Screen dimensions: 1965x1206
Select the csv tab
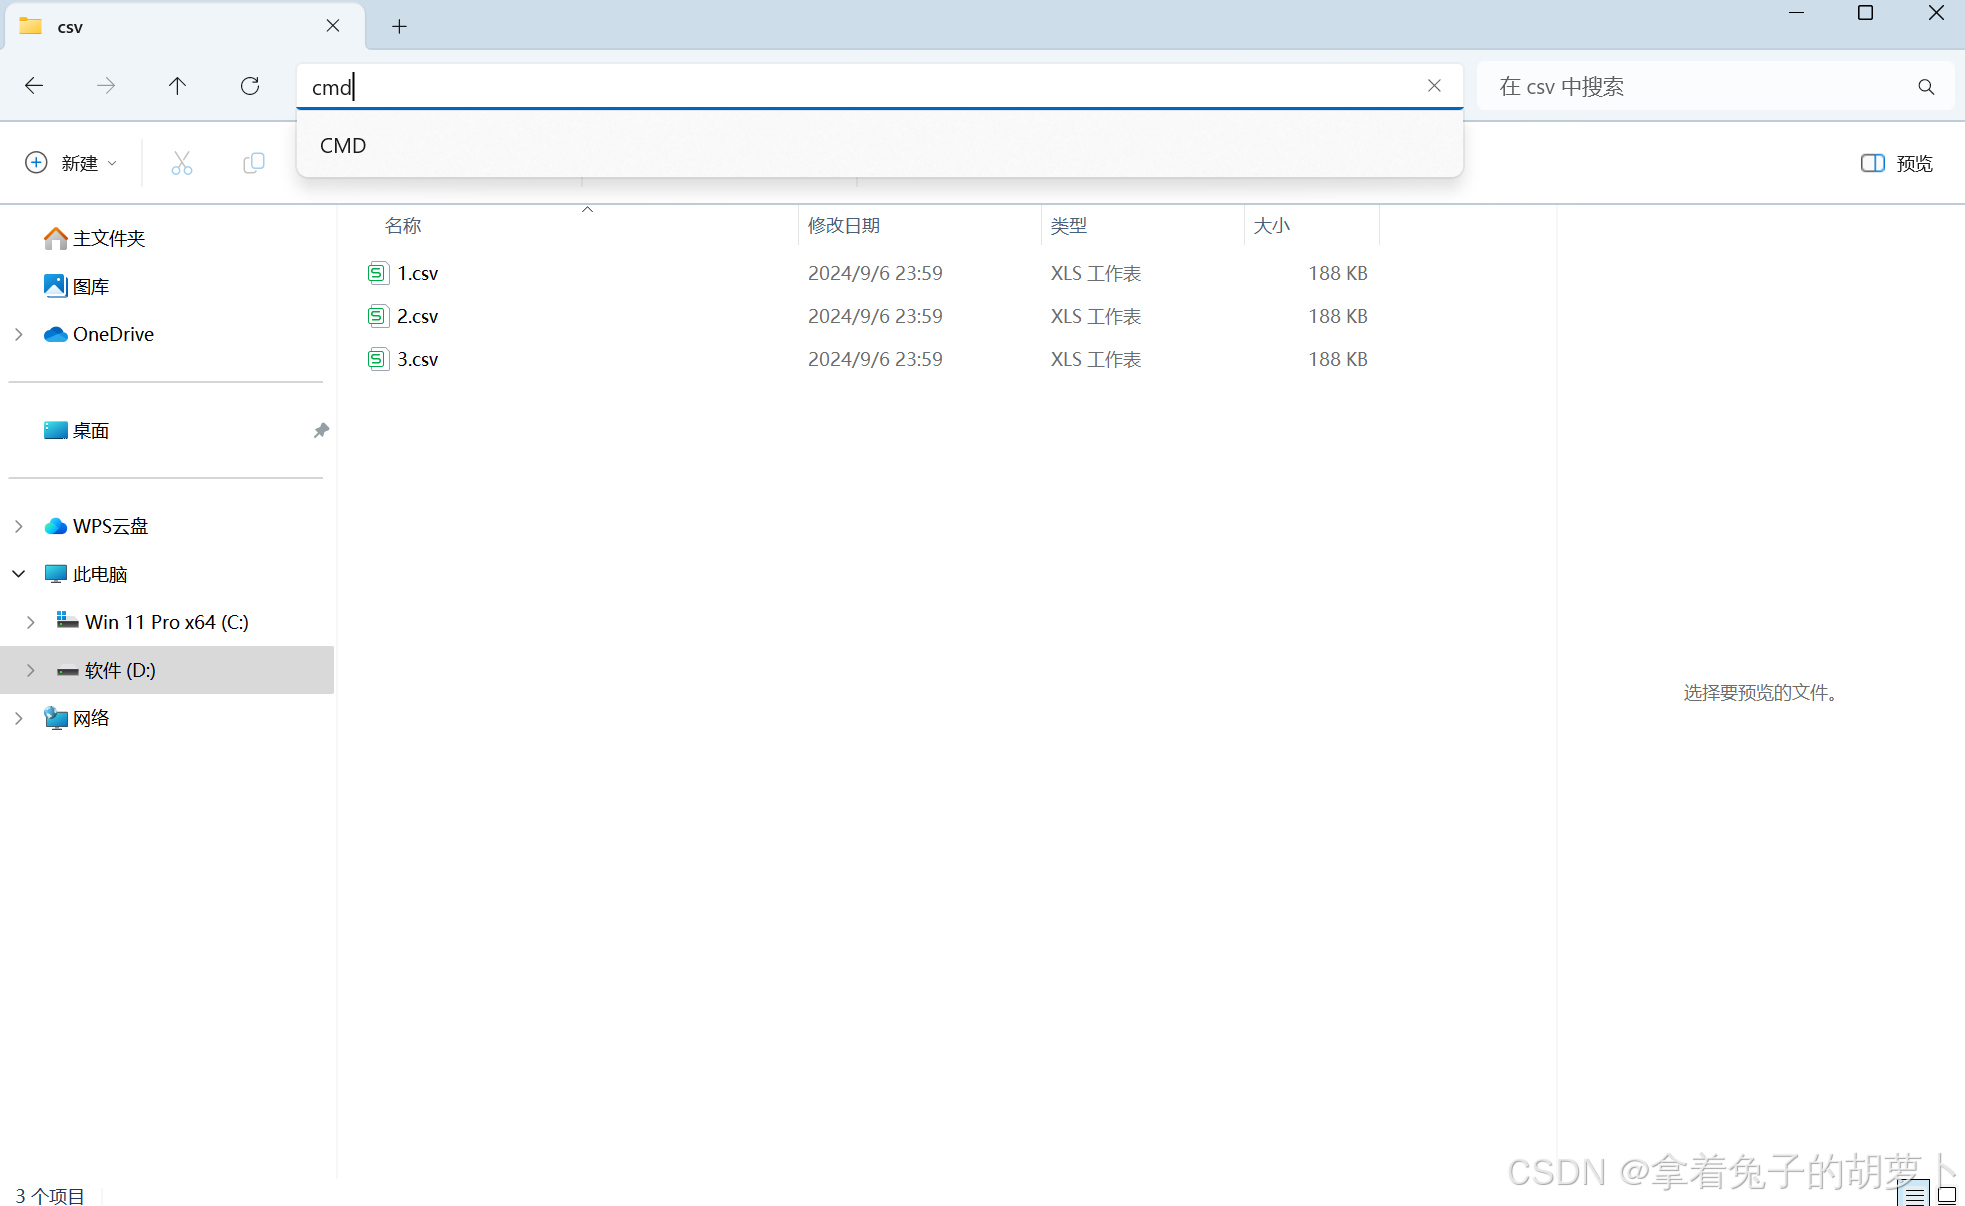pos(170,27)
